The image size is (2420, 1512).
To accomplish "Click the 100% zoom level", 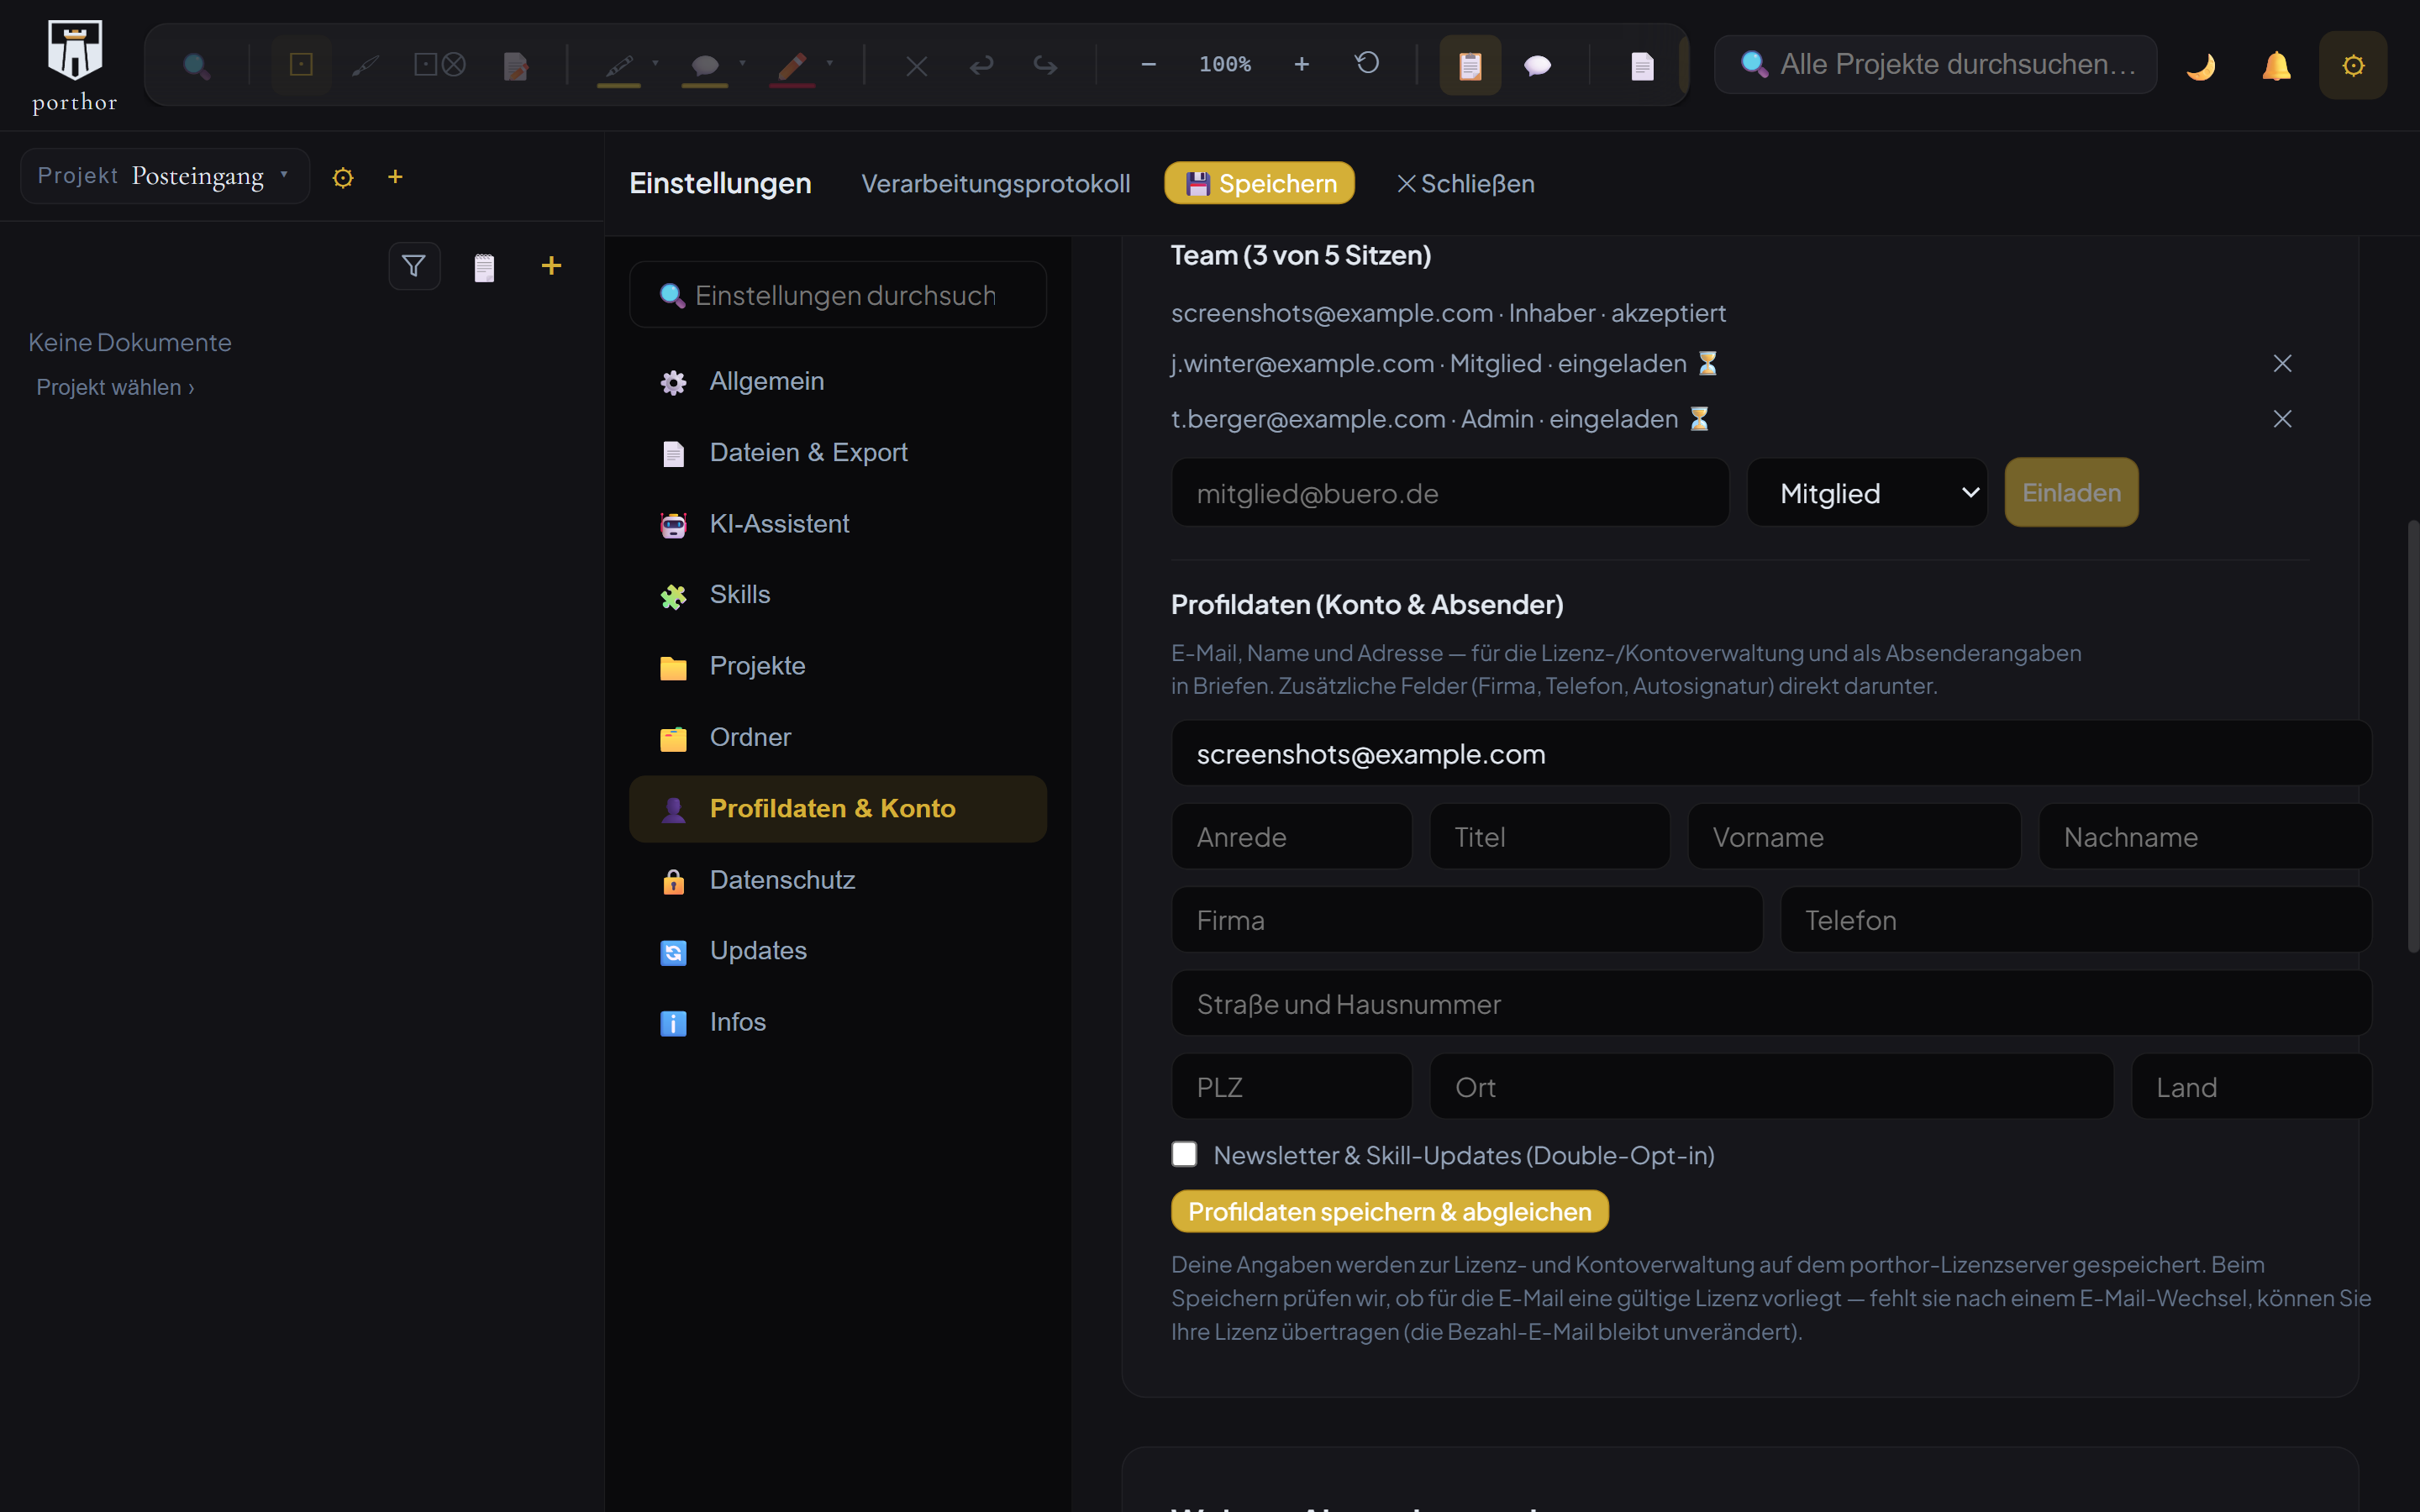I will click(x=1225, y=65).
